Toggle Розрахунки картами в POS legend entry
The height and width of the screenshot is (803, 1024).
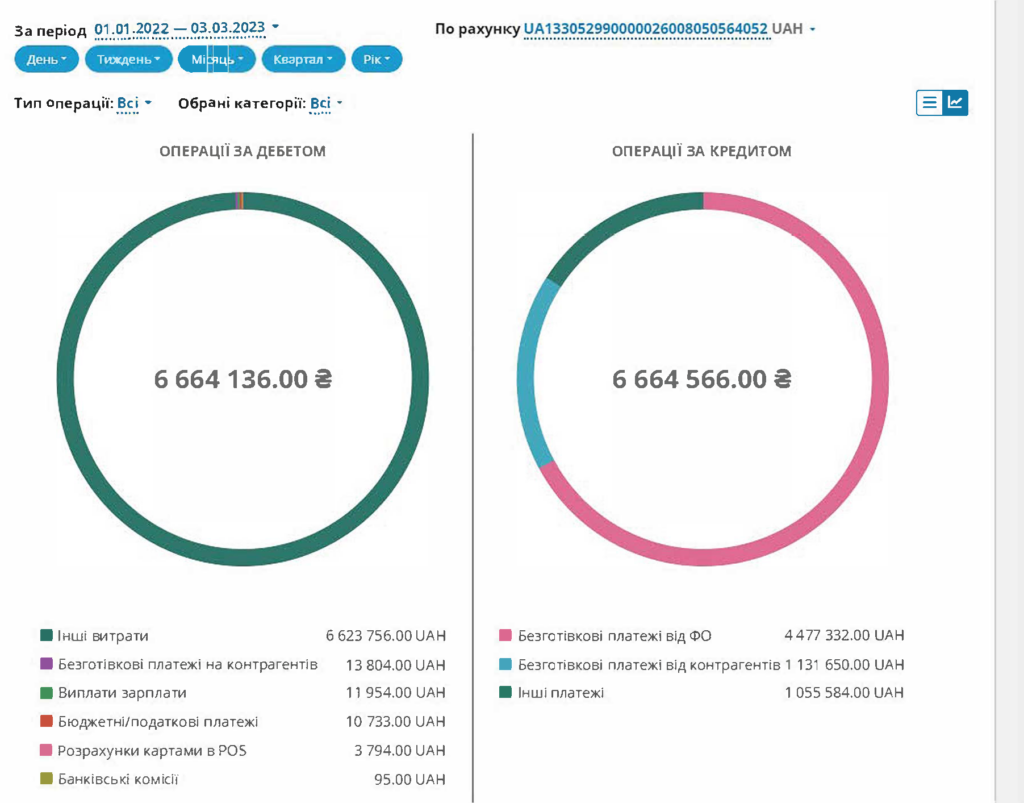(x=152, y=750)
